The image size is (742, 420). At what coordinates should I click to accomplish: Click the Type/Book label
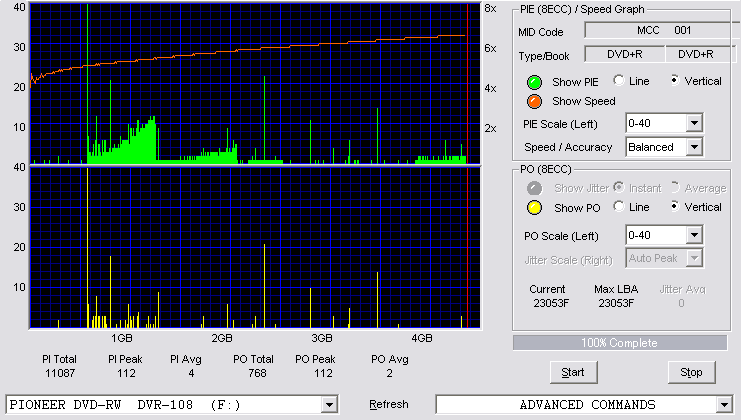click(544, 56)
